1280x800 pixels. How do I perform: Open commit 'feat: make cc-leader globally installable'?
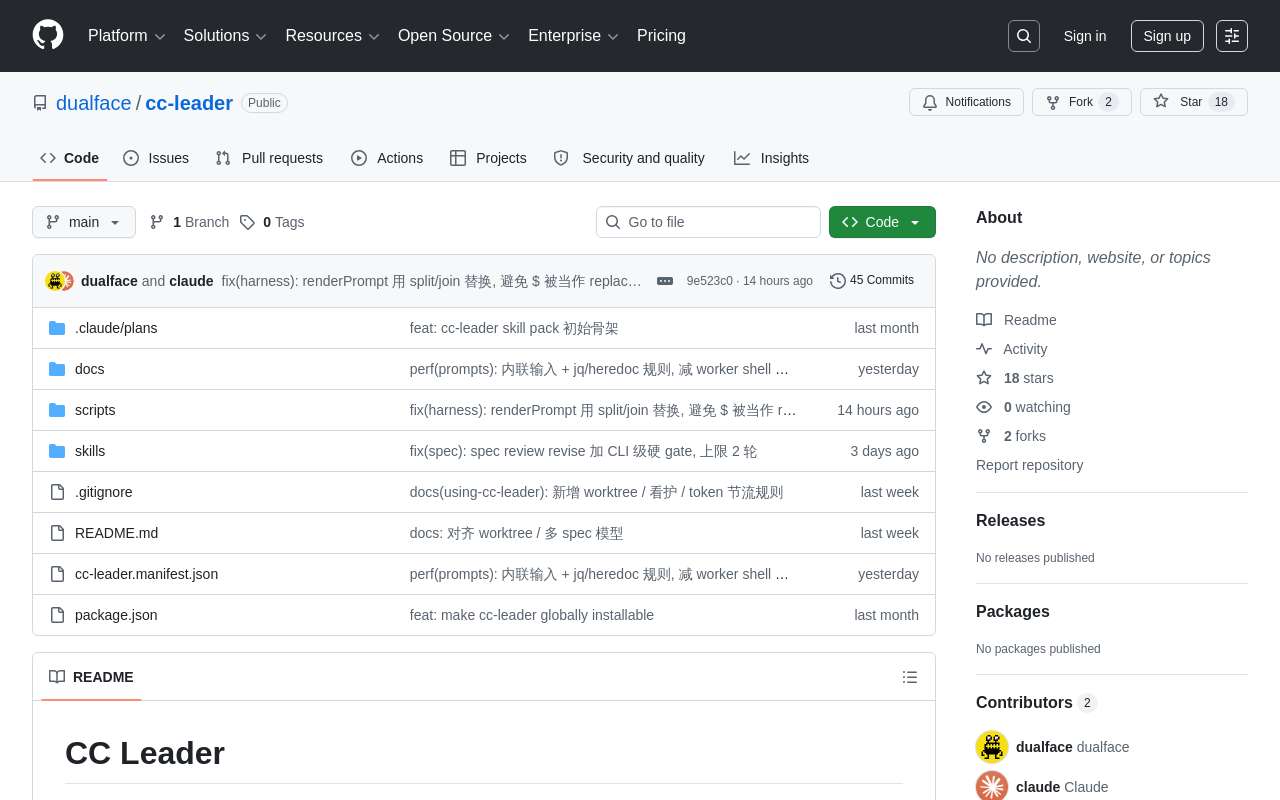point(532,615)
